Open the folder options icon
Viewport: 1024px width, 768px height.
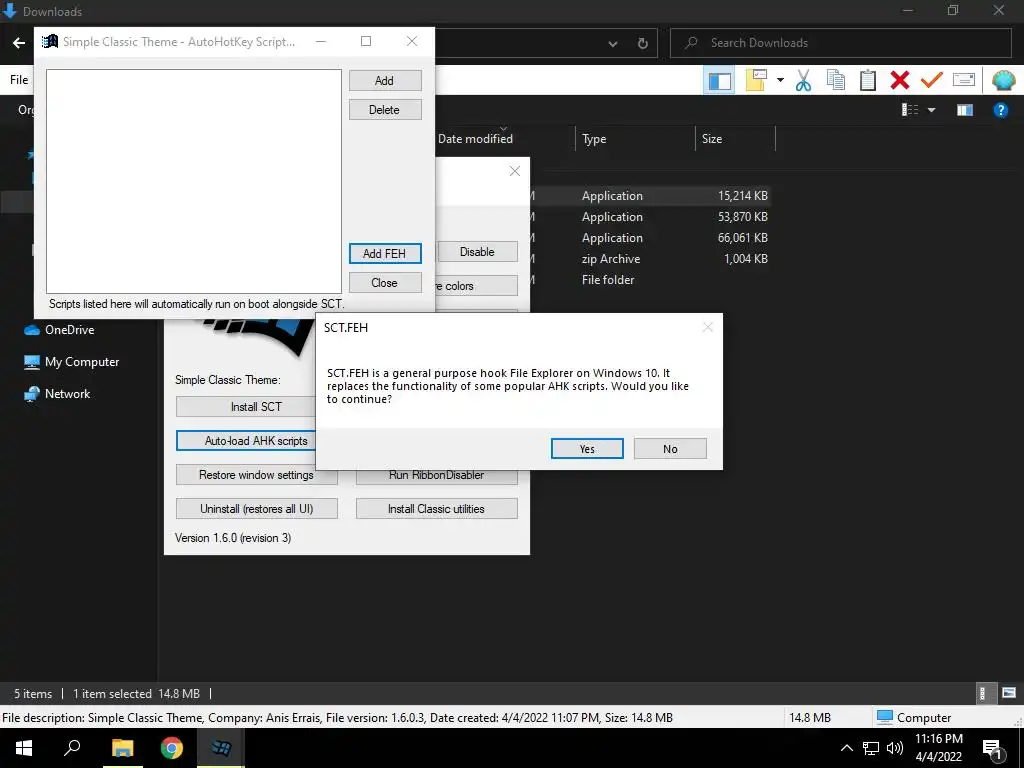(756, 80)
